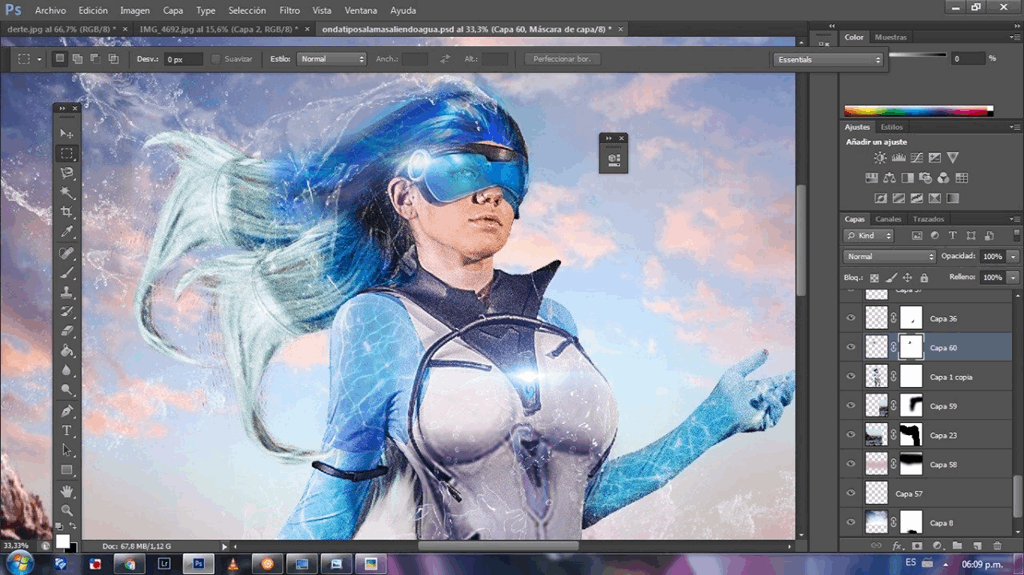Switch to the Estilos tab

pyautogui.click(x=891, y=127)
